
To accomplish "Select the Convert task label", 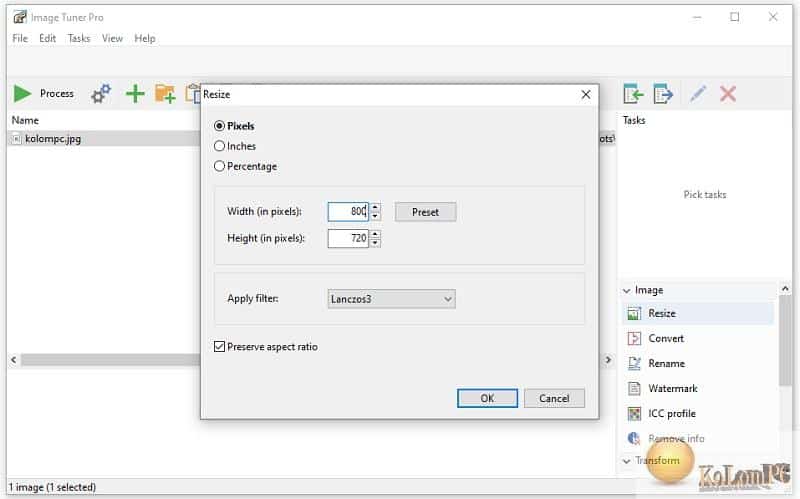I will point(666,338).
